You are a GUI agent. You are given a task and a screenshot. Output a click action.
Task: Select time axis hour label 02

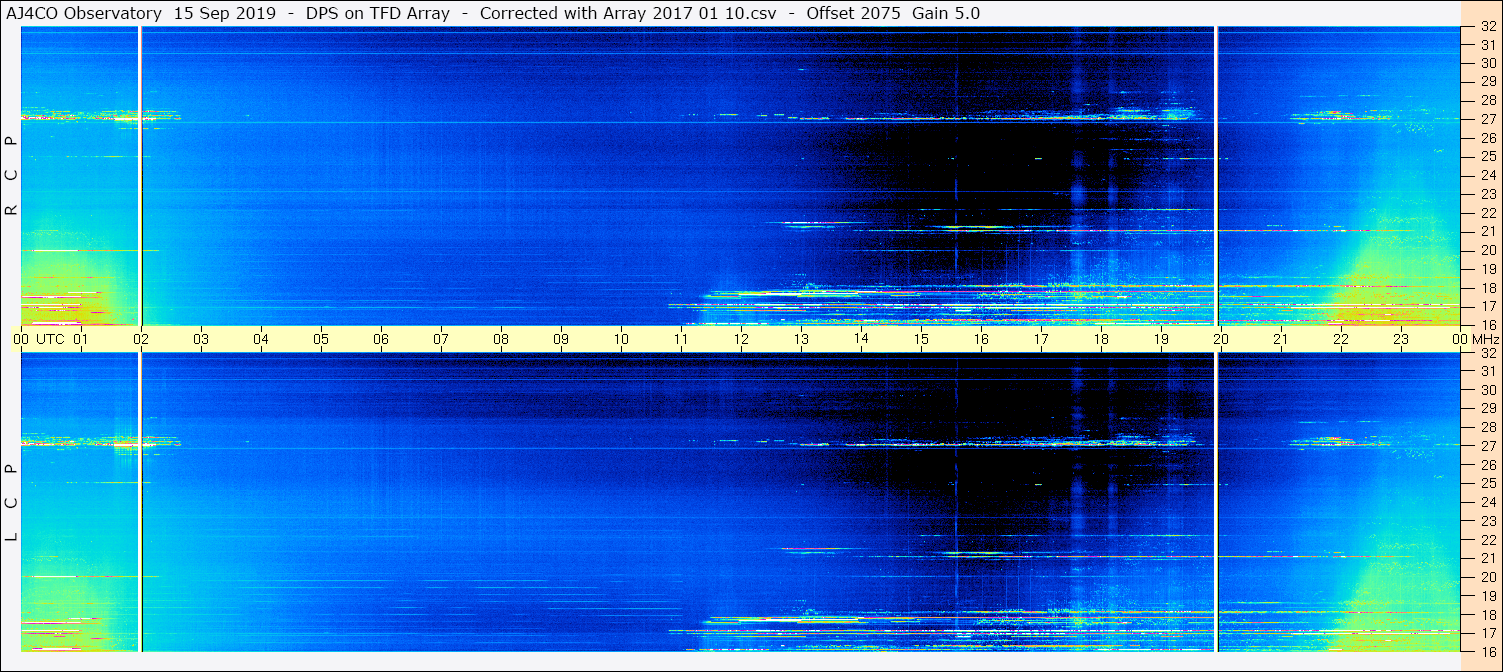(141, 339)
